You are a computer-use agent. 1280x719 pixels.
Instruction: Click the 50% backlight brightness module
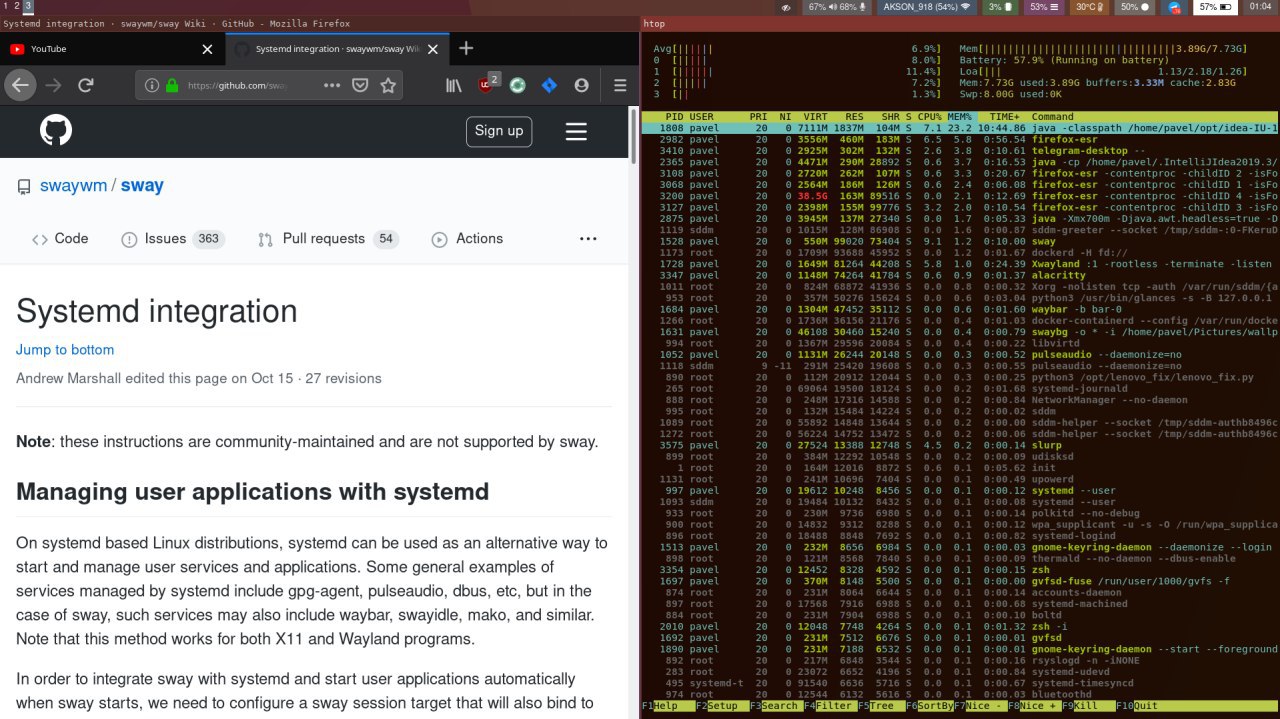1134,7
